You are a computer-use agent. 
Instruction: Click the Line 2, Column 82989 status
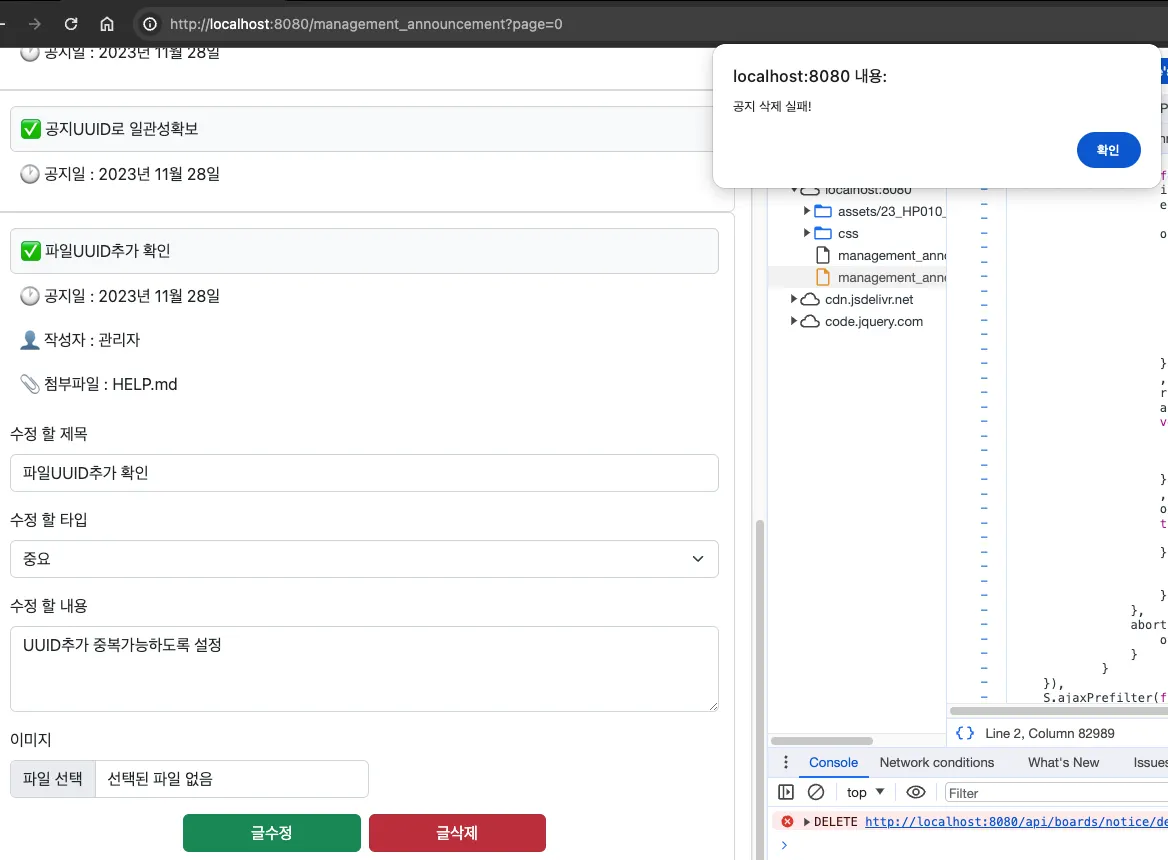[1050, 733]
